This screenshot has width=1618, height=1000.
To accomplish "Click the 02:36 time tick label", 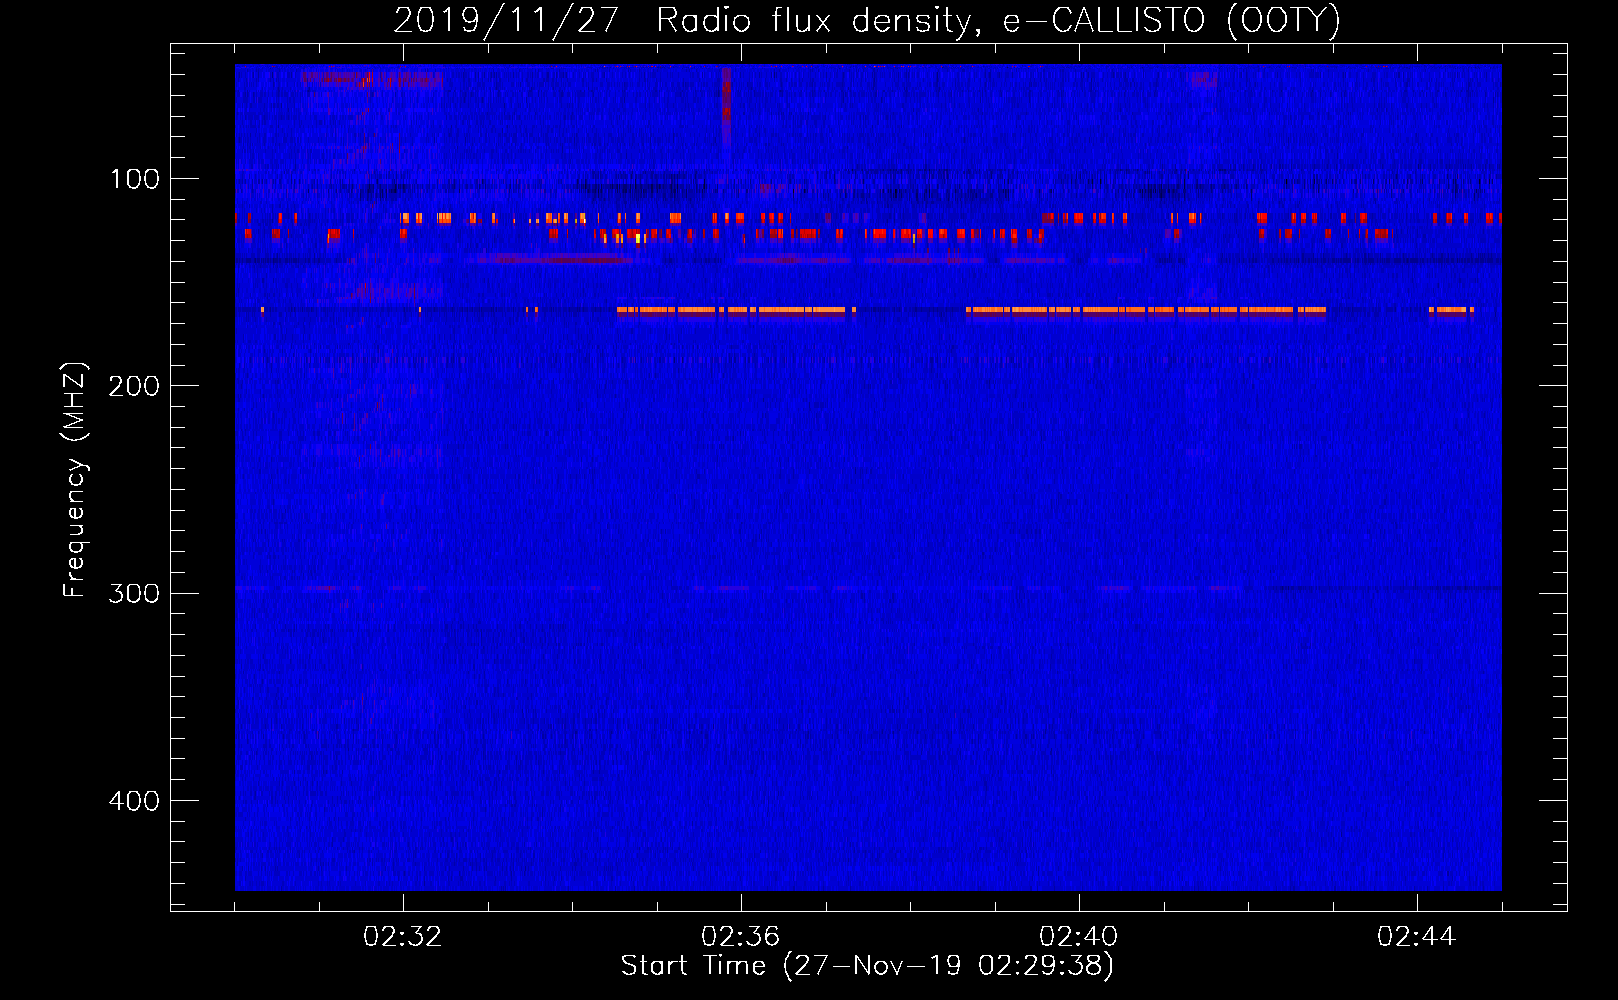I will (x=741, y=937).
